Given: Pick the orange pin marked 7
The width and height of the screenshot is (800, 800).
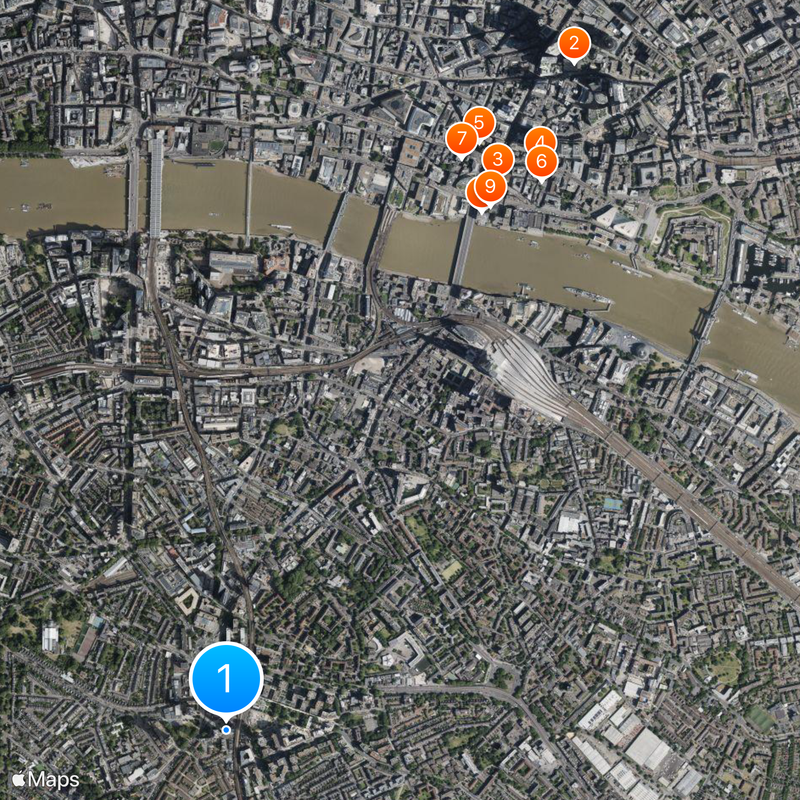Looking at the screenshot, I should (462, 140).
